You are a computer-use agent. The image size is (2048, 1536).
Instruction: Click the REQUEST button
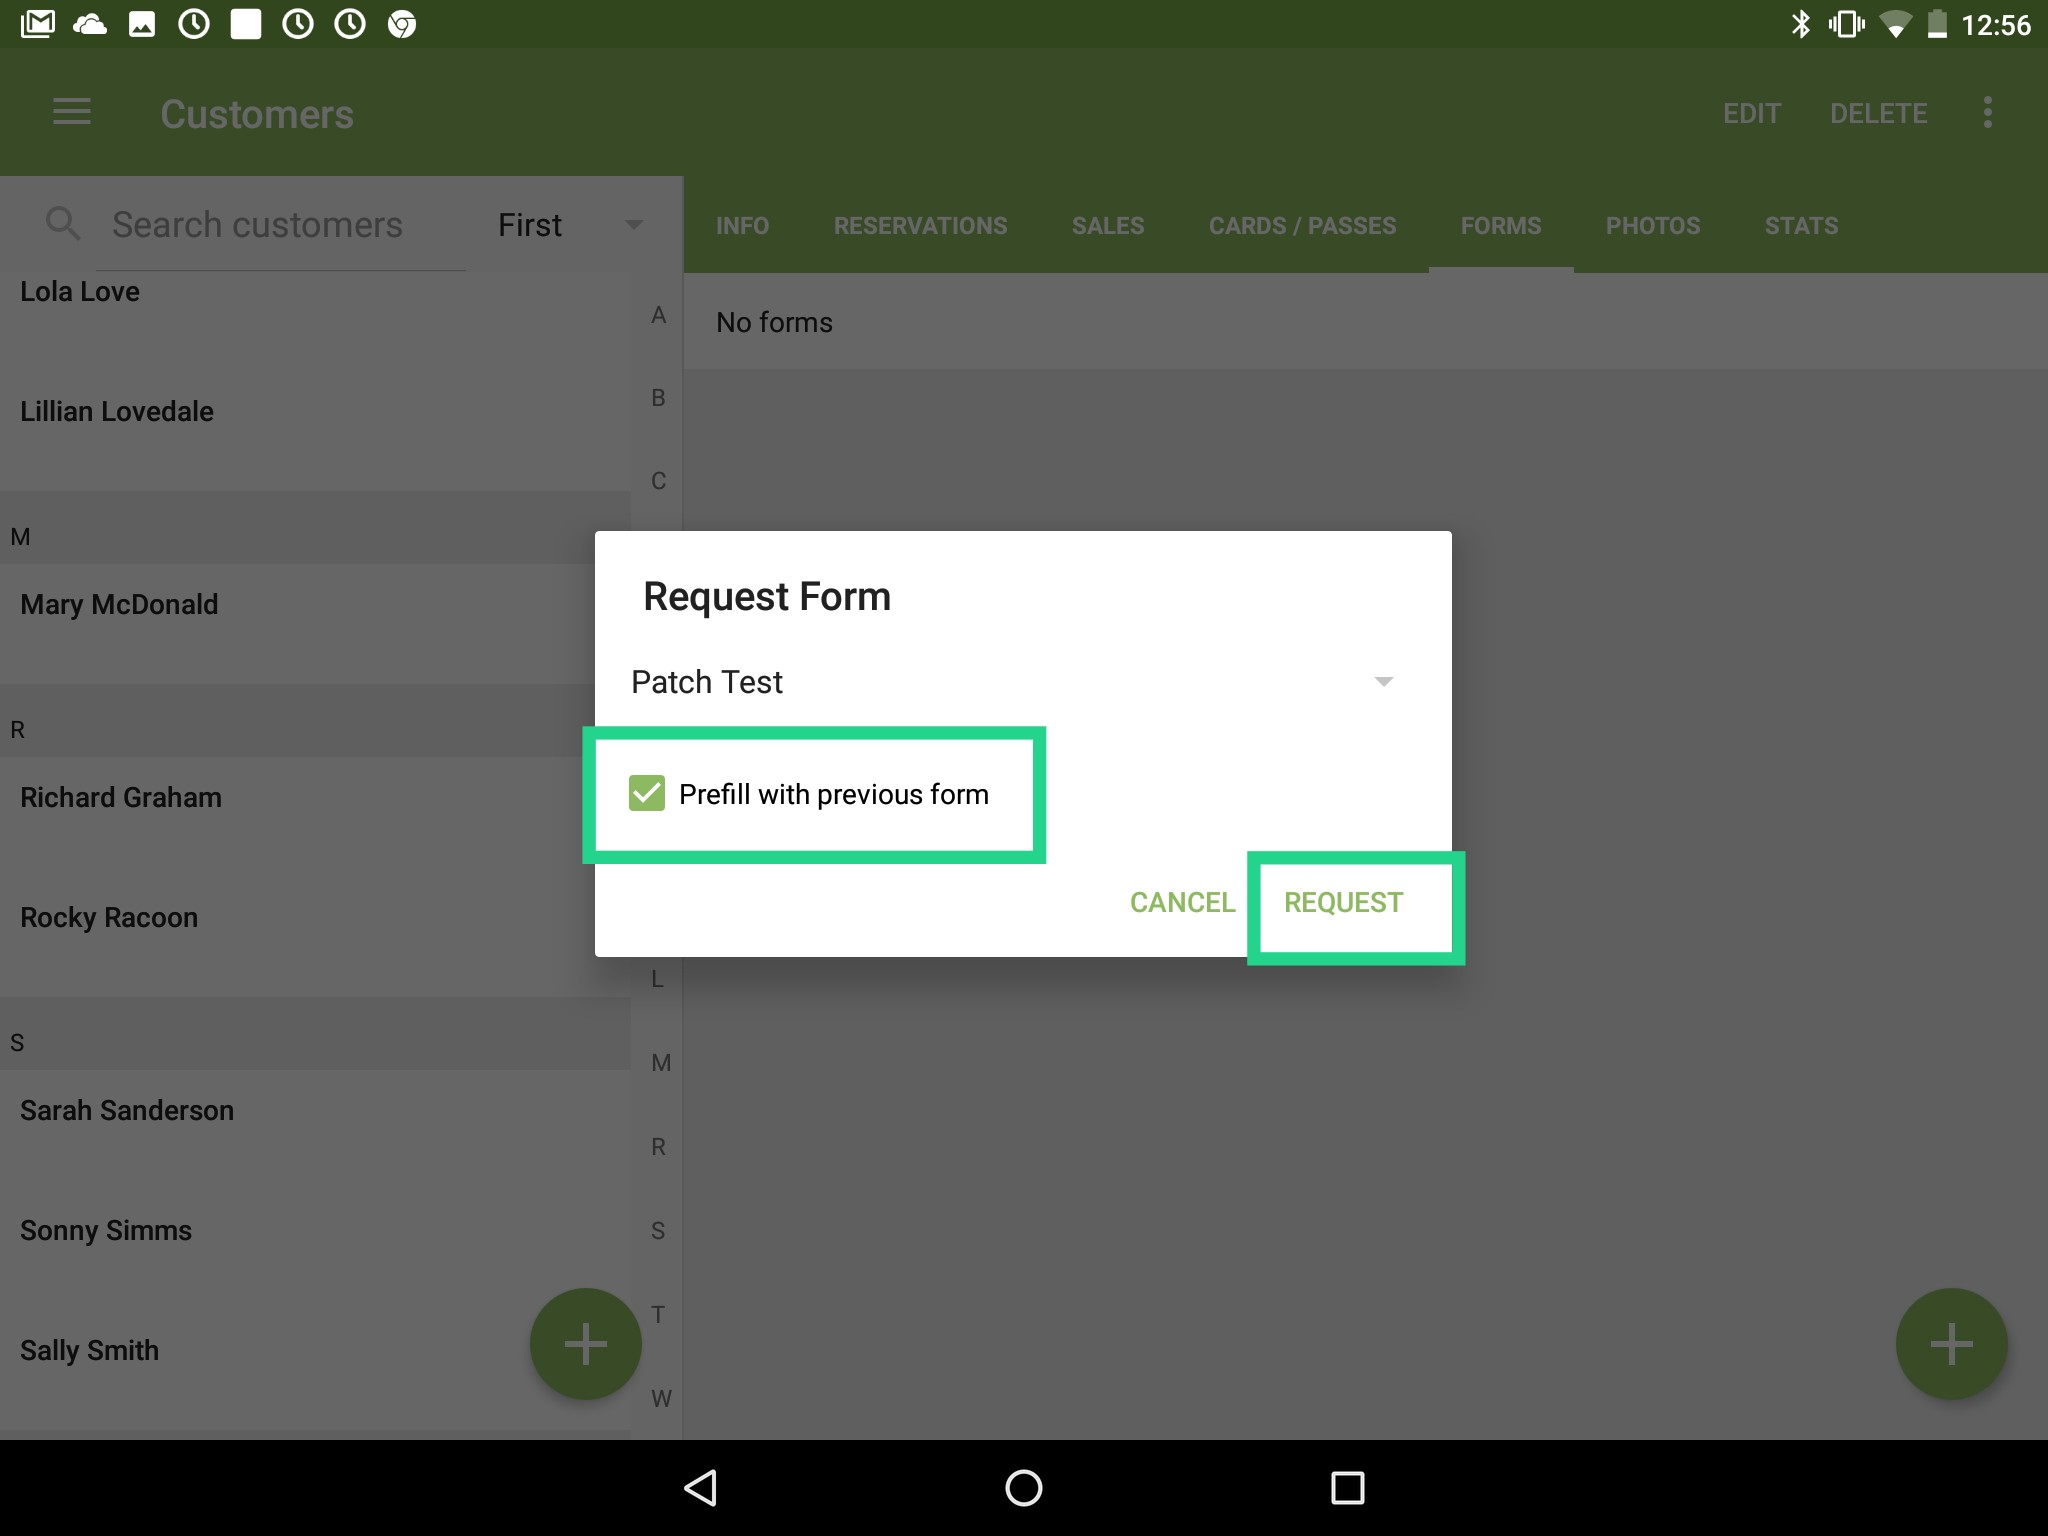click(1343, 902)
